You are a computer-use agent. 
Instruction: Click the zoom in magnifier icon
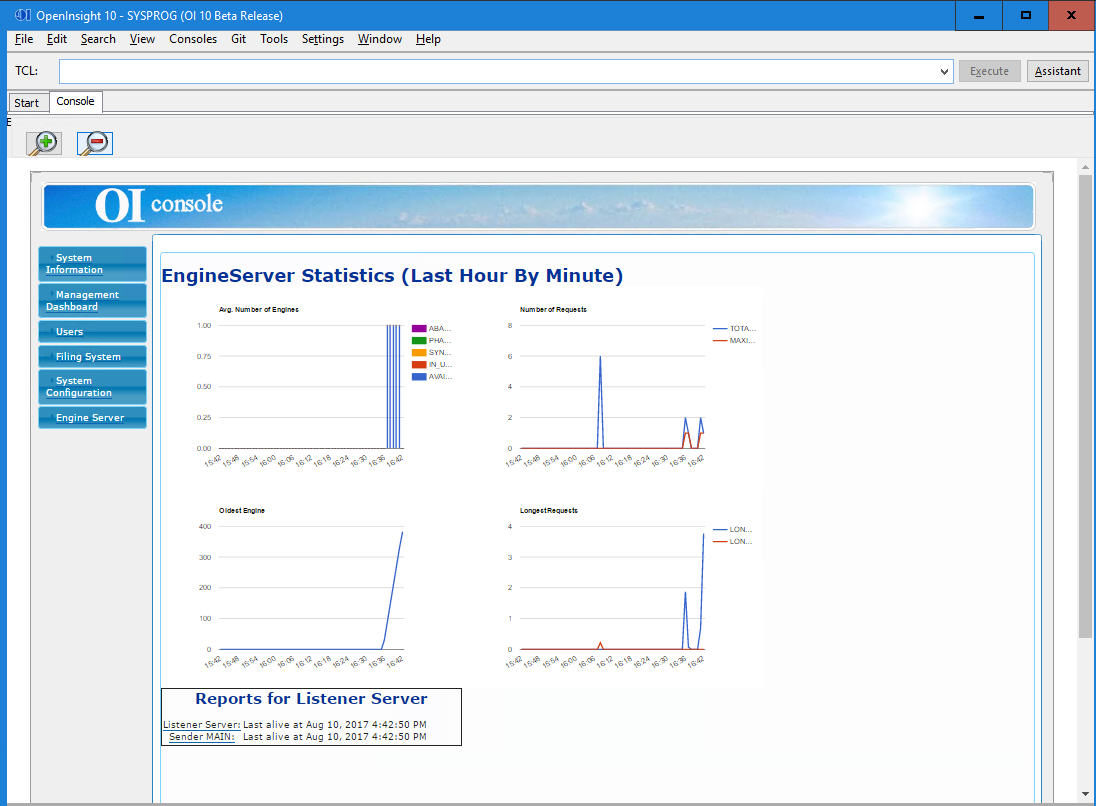pyautogui.click(x=44, y=143)
